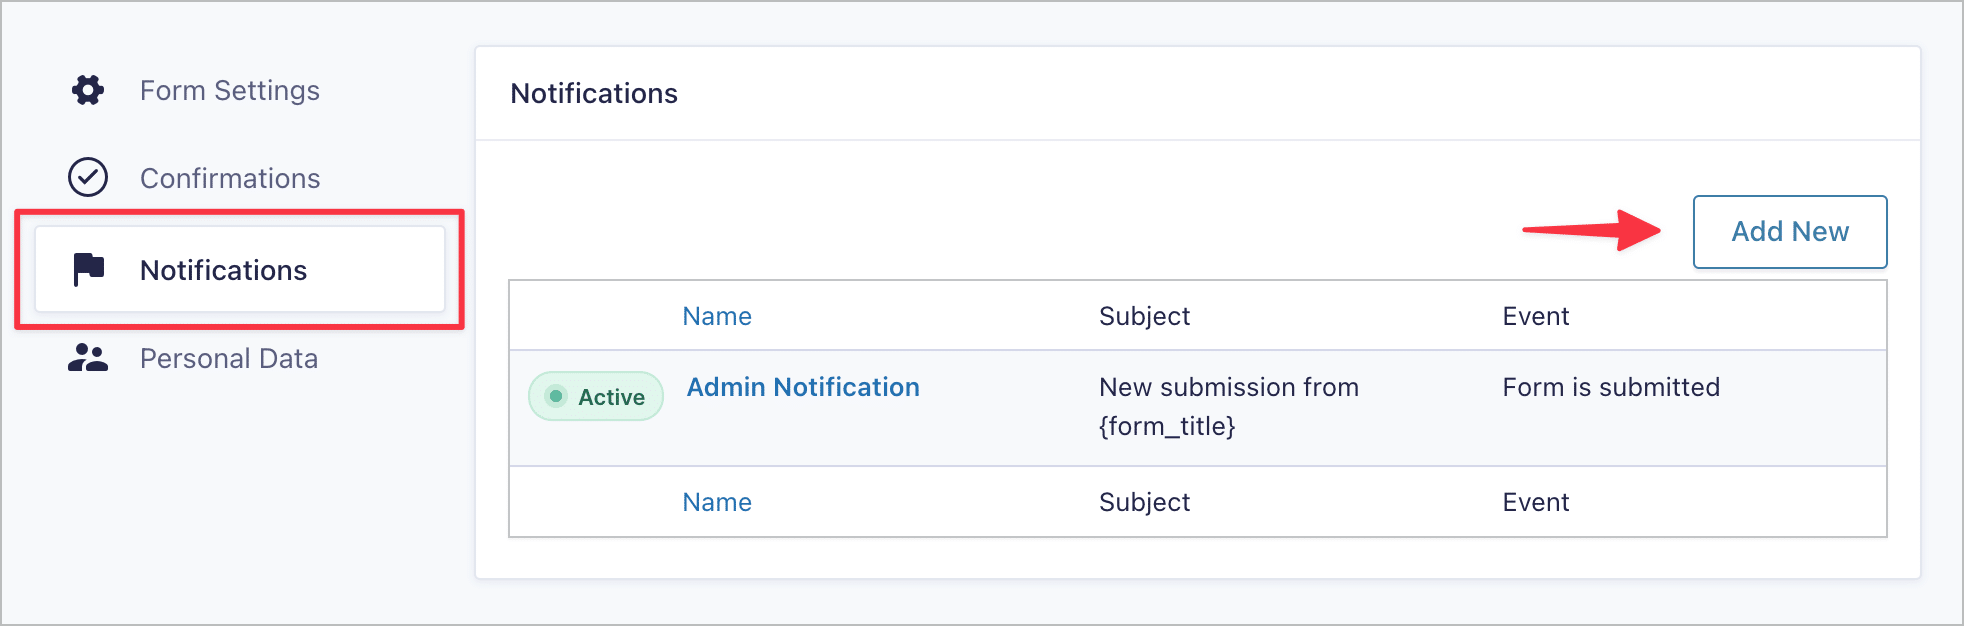Sort notifications by the Name column
1964x626 pixels.
point(716,315)
